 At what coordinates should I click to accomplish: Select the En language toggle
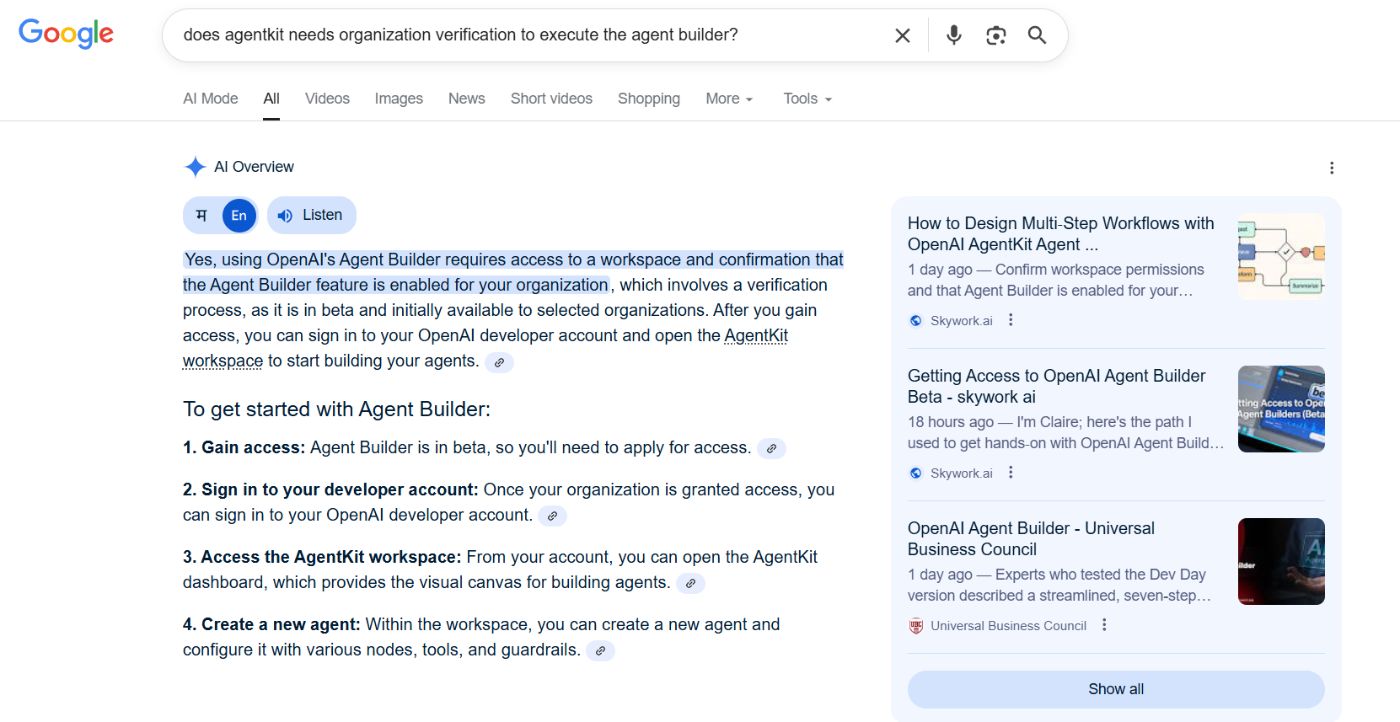click(x=239, y=215)
